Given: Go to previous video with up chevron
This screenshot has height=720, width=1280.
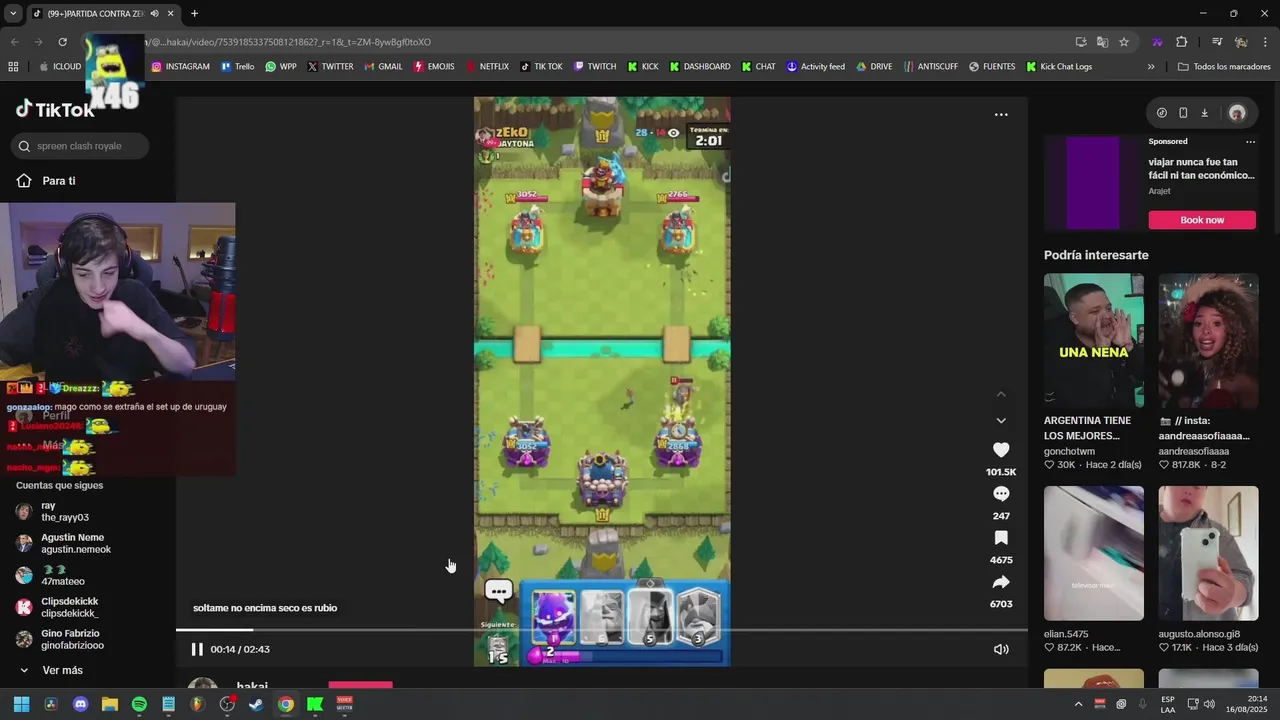Looking at the screenshot, I should pos(1001,394).
